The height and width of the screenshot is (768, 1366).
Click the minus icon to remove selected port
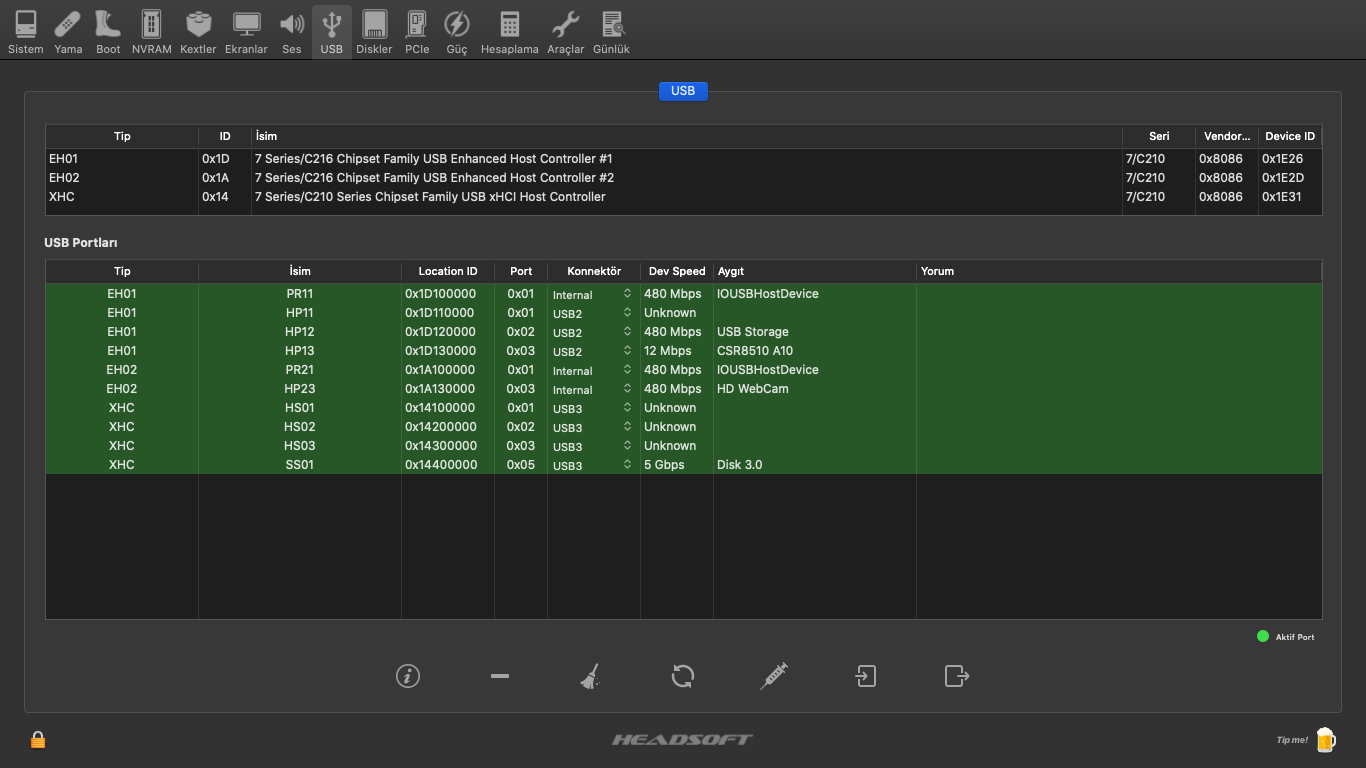500,676
